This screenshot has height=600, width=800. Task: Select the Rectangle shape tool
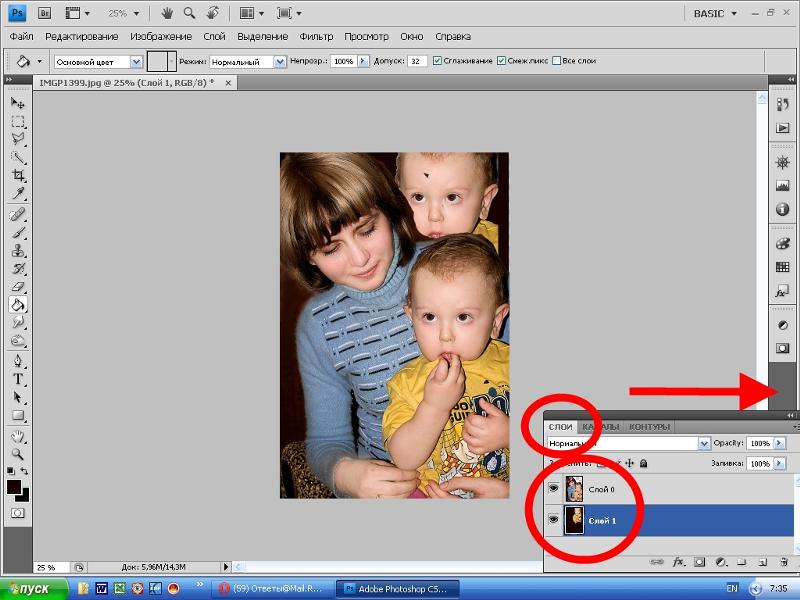(x=18, y=415)
